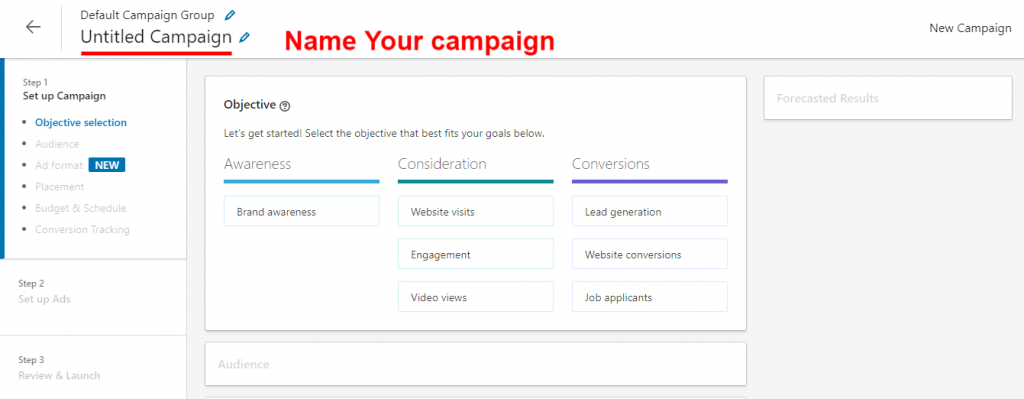The height and width of the screenshot is (399, 1024).
Task: Open the Objective help question icon
Action: click(x=284, y=105)
